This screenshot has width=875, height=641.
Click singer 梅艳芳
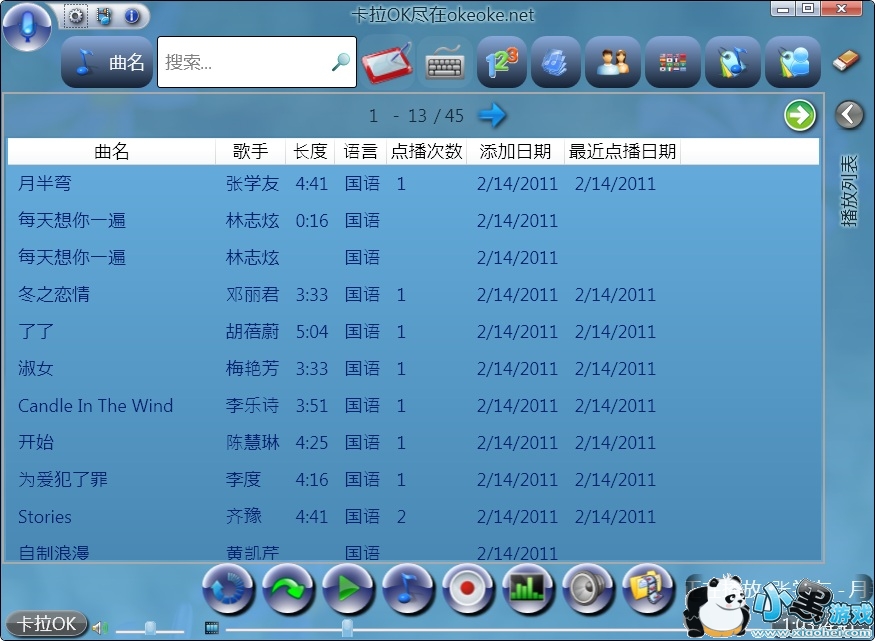coord(252,368)
